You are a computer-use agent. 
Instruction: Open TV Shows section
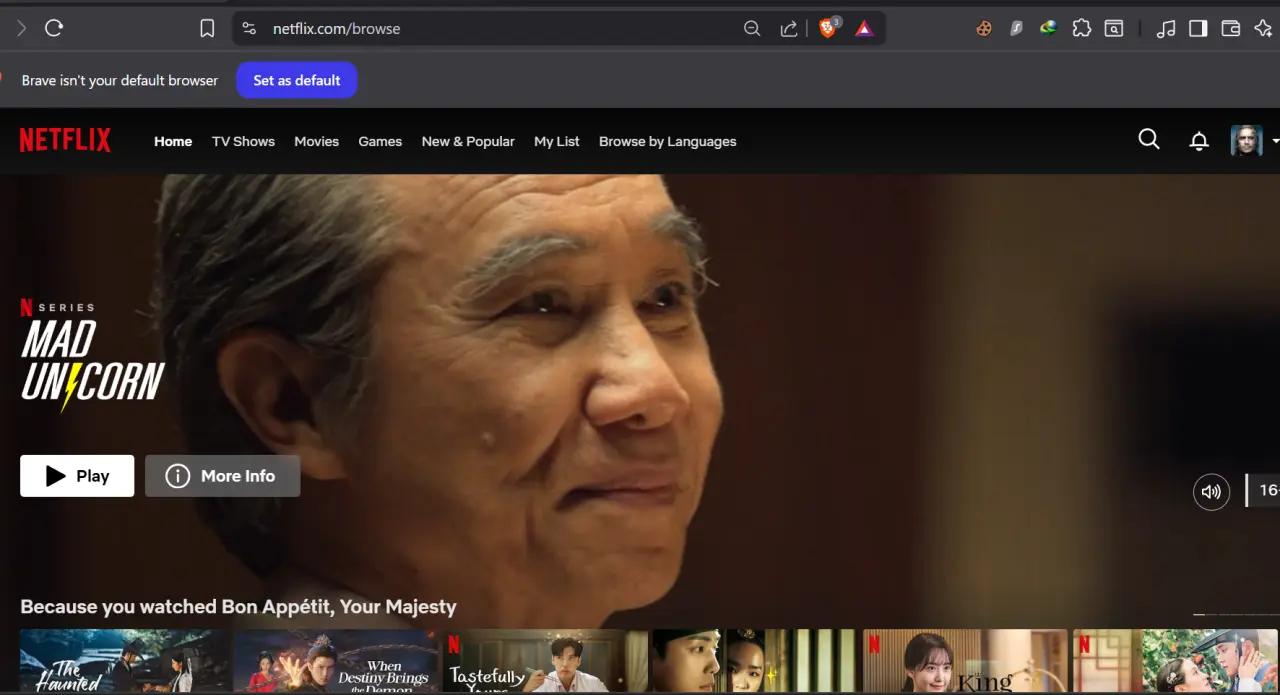point(243,141)
